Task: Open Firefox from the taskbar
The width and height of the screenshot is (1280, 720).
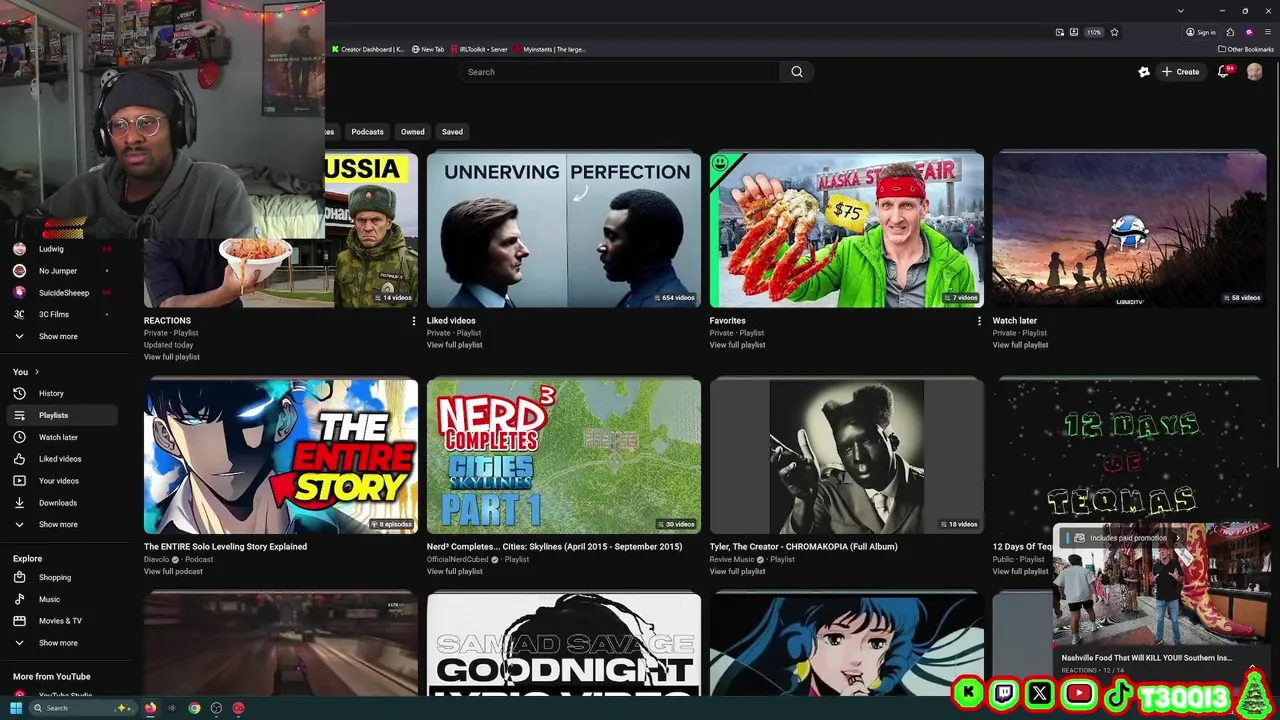Action: [150, 708]
